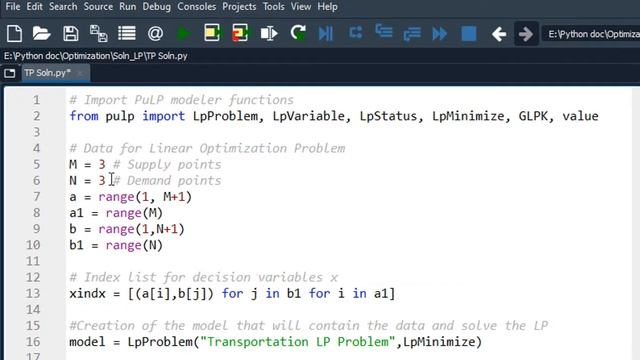Run cell and advance icon
Viewport: 640px width, 360px height.
click(x=240, y=33)
